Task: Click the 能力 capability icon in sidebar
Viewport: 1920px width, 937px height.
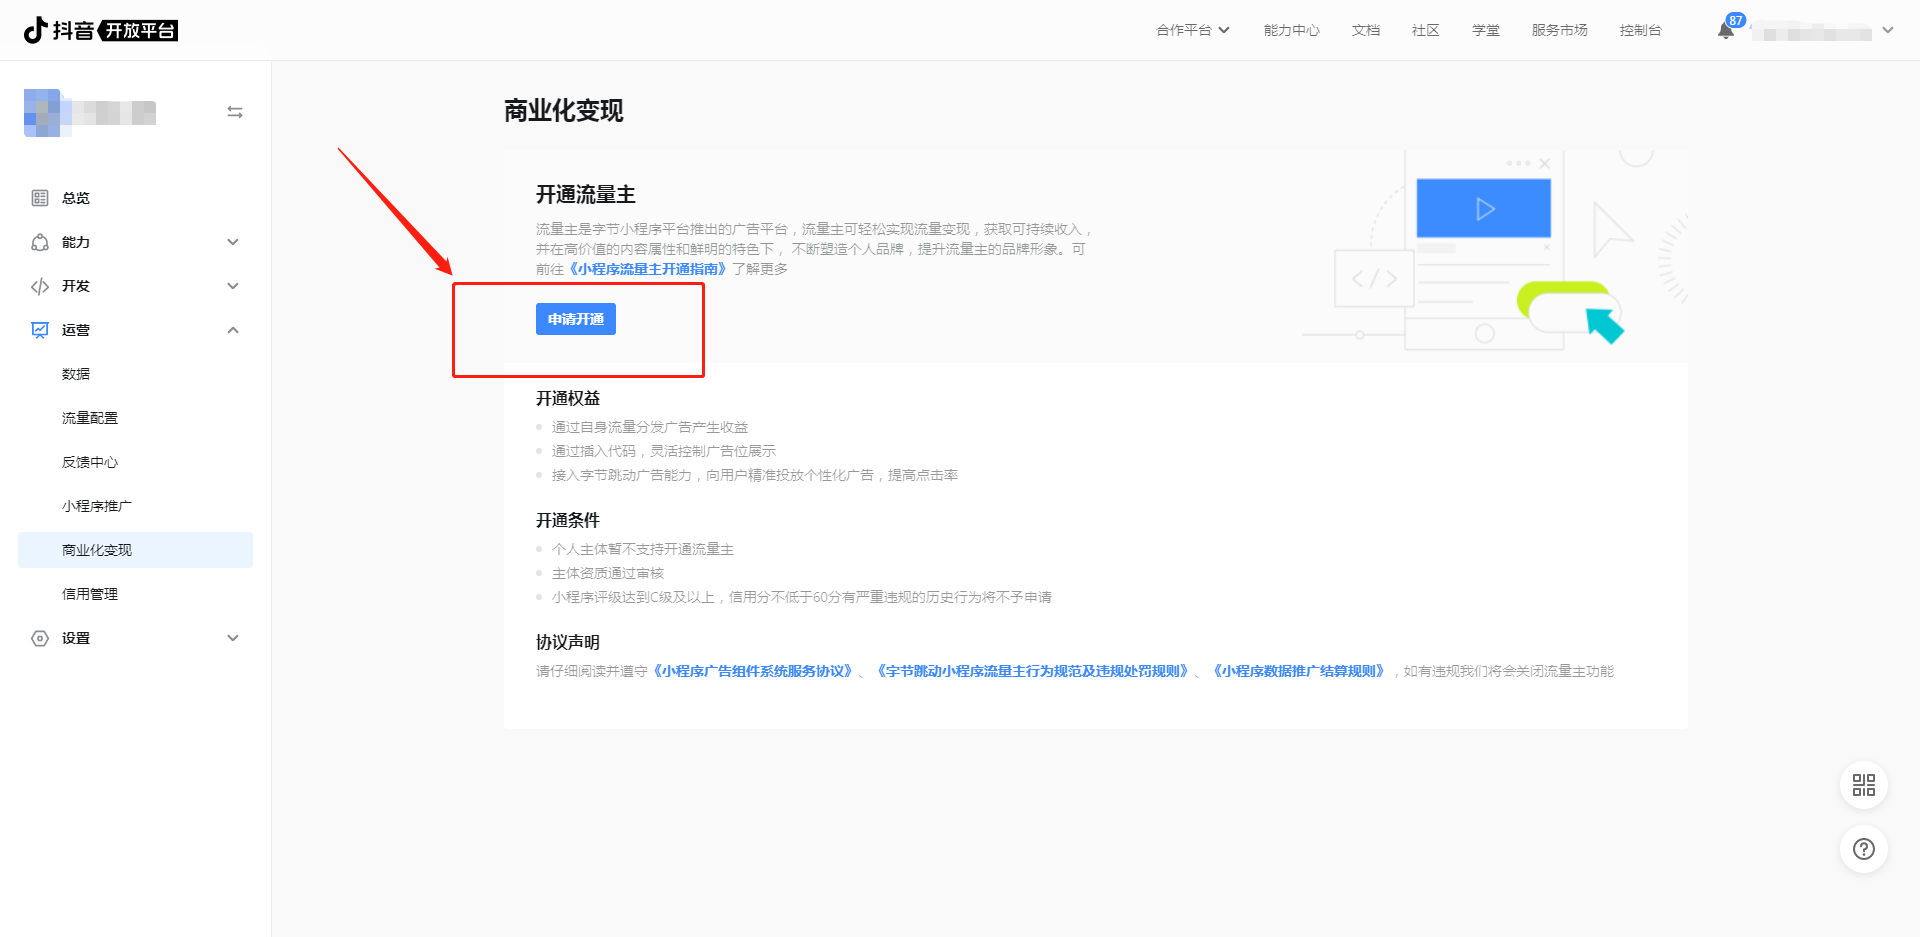Action: (x=40, y=242)
